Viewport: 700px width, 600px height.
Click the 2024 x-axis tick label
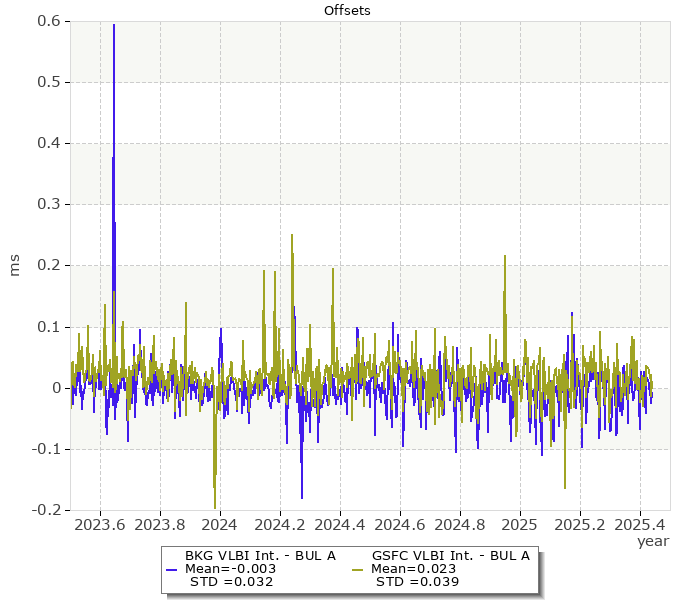tap(220, 525)
